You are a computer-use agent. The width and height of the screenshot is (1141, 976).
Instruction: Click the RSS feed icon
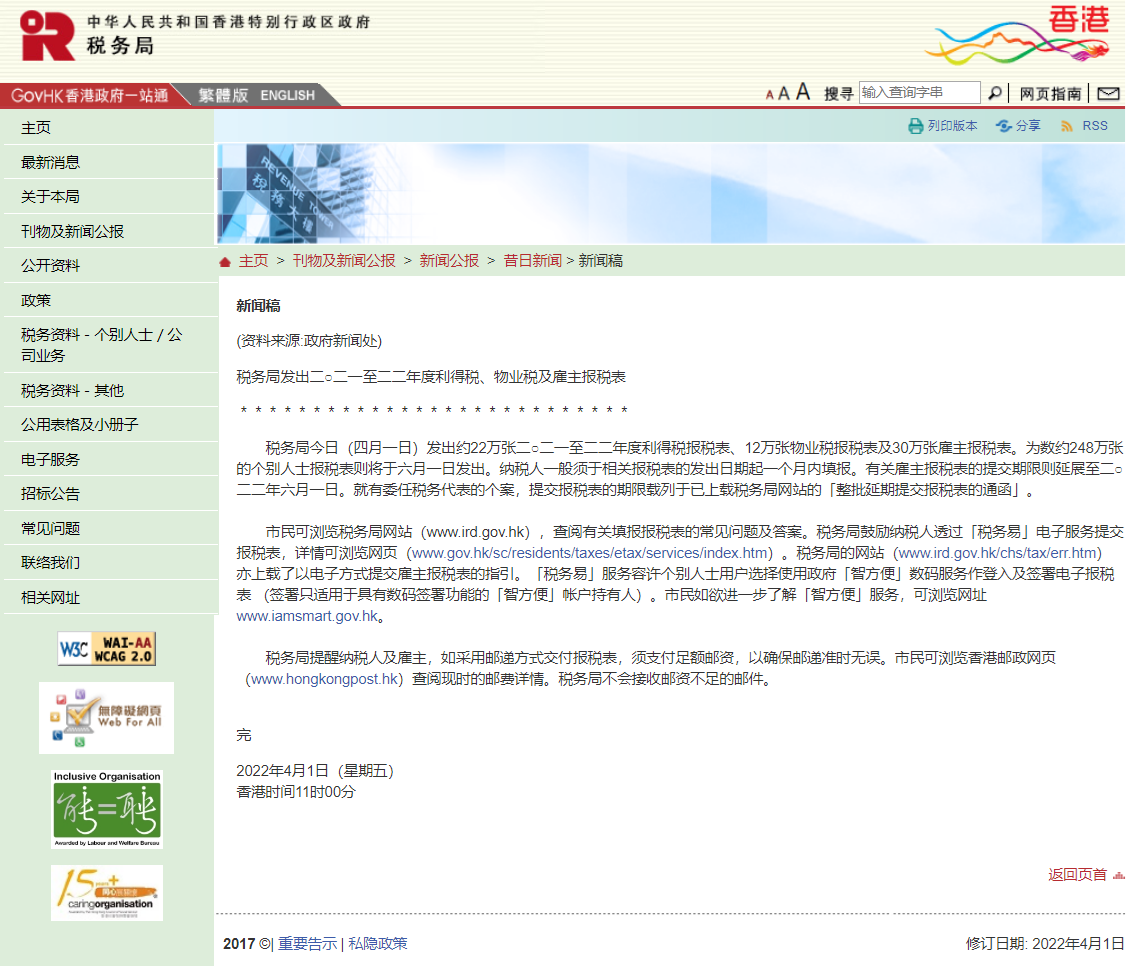(1067, 127)
